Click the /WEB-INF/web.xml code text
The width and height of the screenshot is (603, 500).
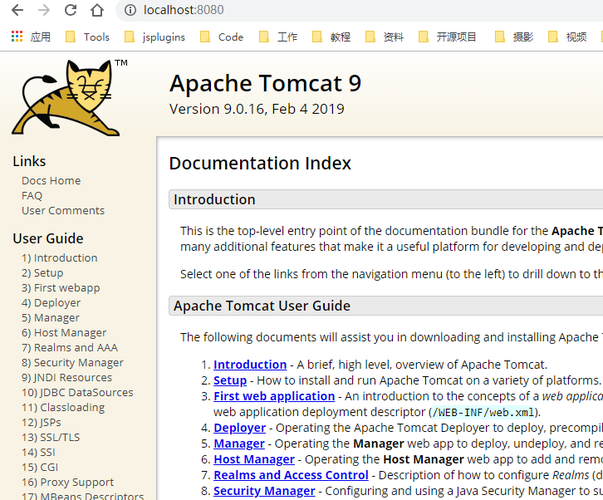(x=483, y=412)
